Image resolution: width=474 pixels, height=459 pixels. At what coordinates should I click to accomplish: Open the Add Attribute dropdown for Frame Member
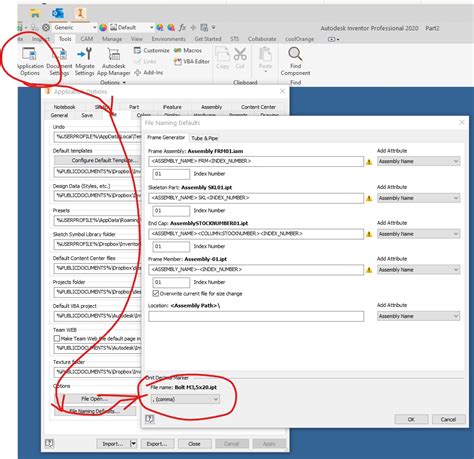pos(418,270)
